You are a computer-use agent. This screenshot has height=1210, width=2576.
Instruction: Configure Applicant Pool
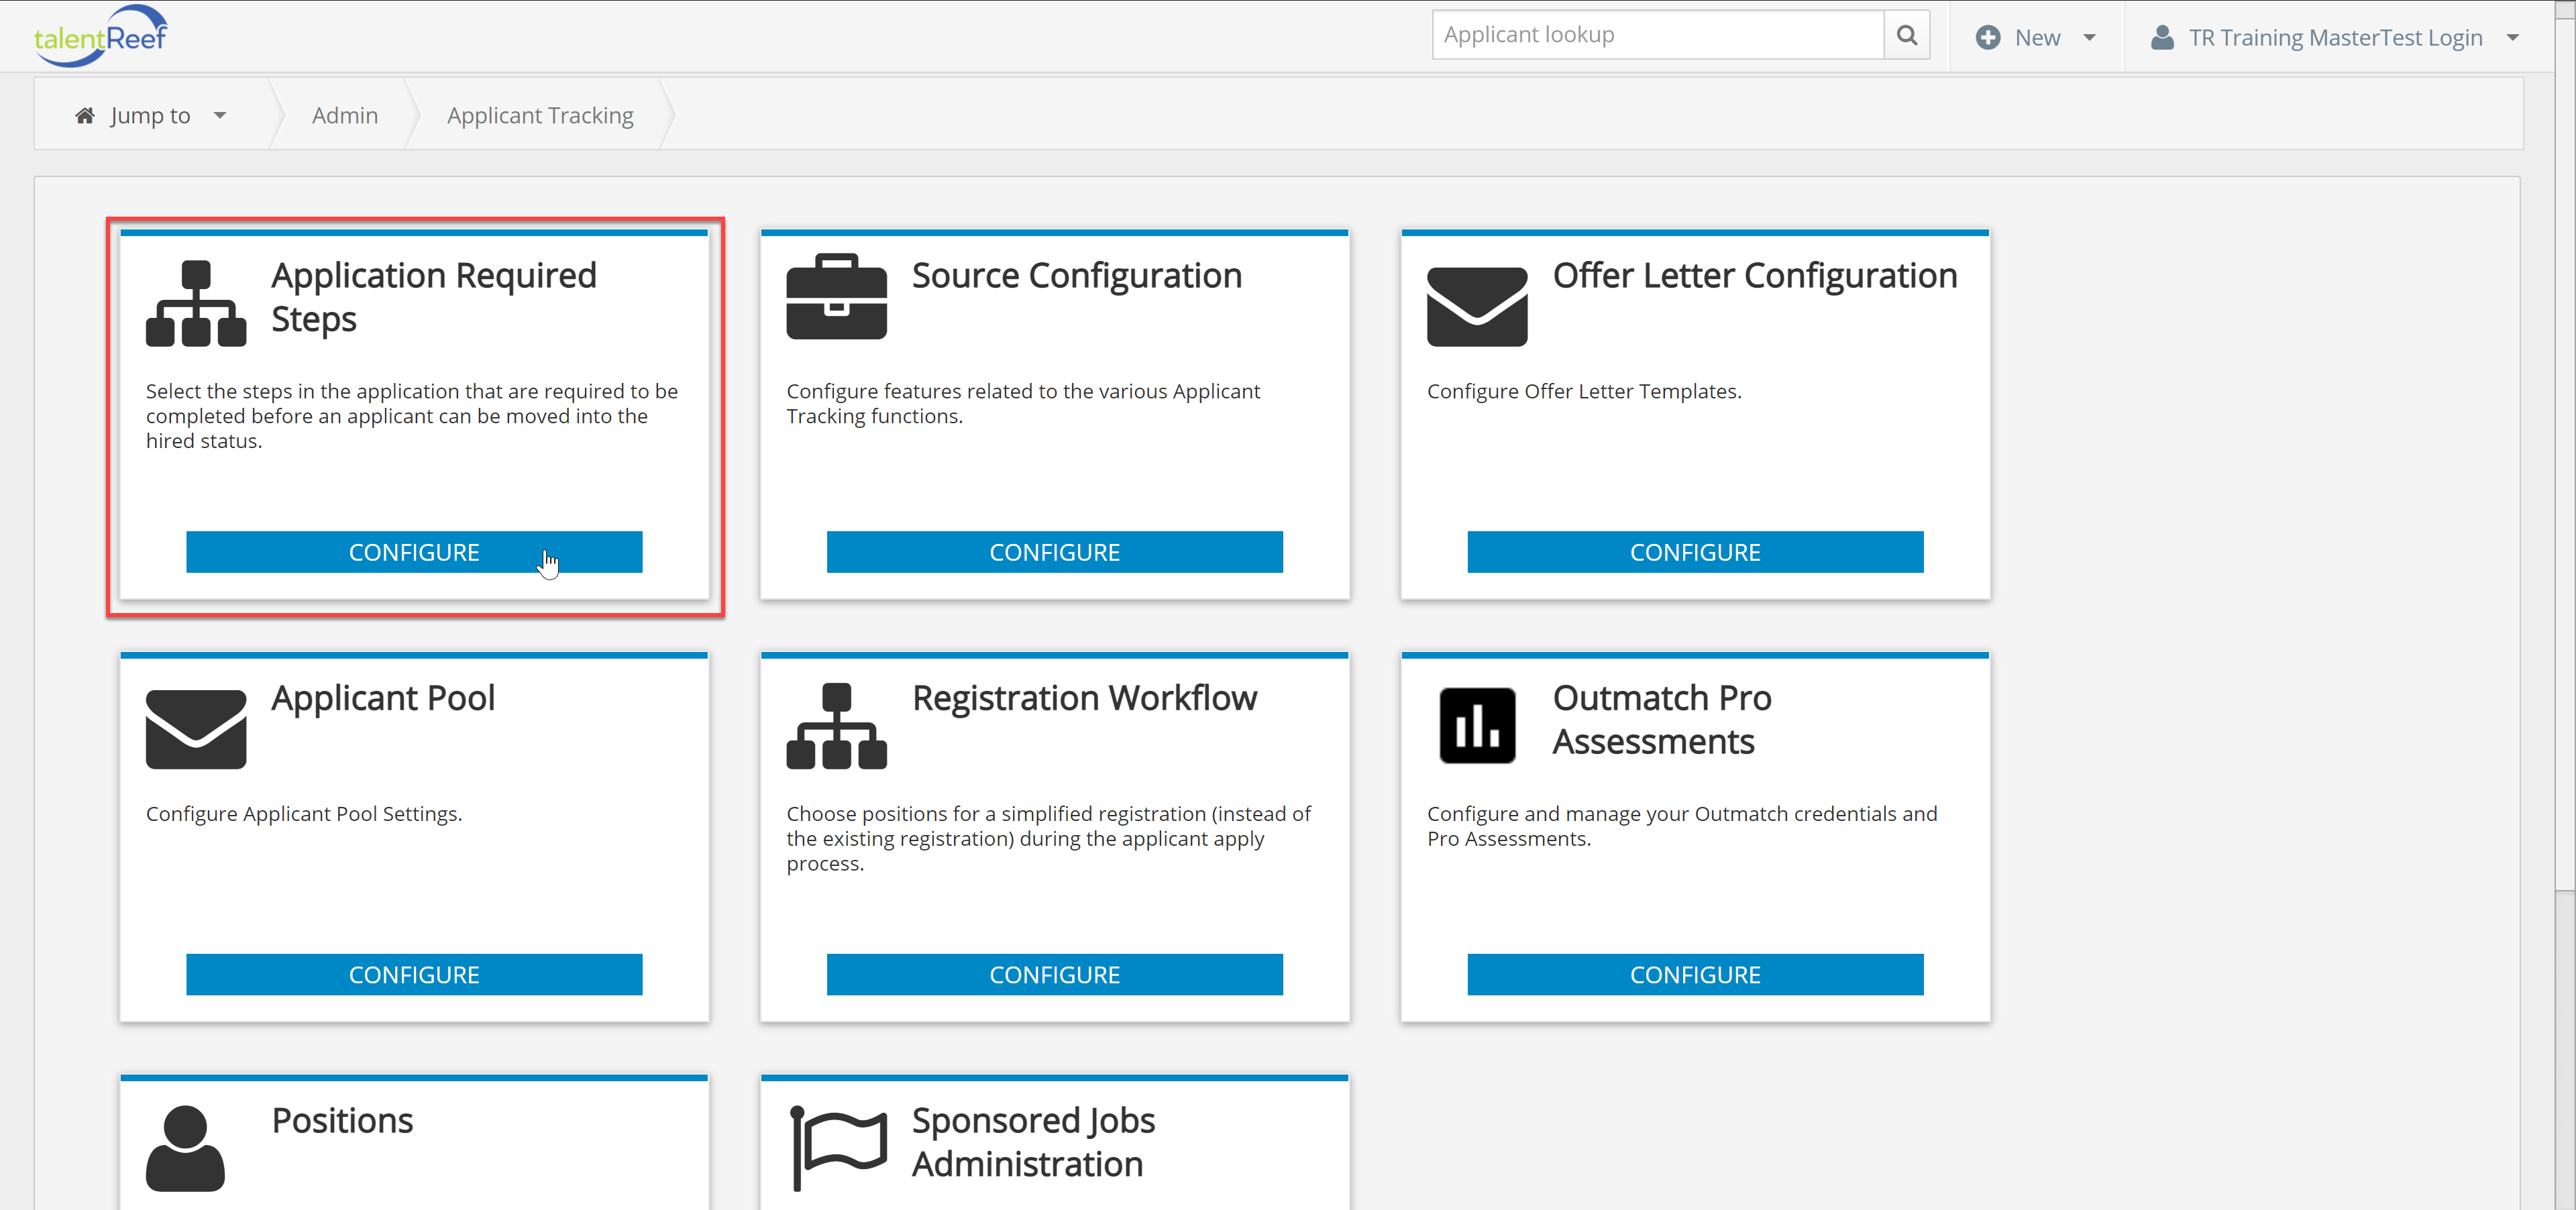(414, 975)
